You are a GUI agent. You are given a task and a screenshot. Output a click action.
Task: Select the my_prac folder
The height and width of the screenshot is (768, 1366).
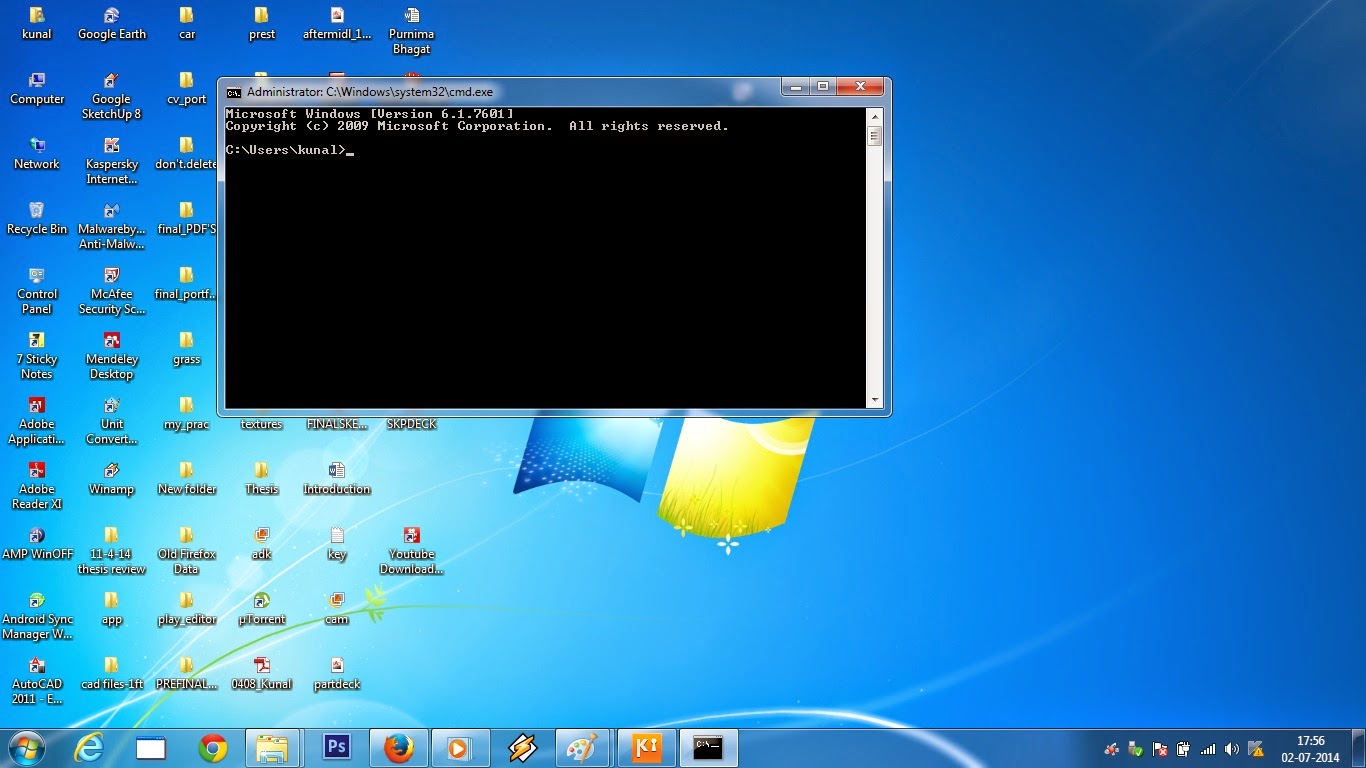[x=187, y=414]
